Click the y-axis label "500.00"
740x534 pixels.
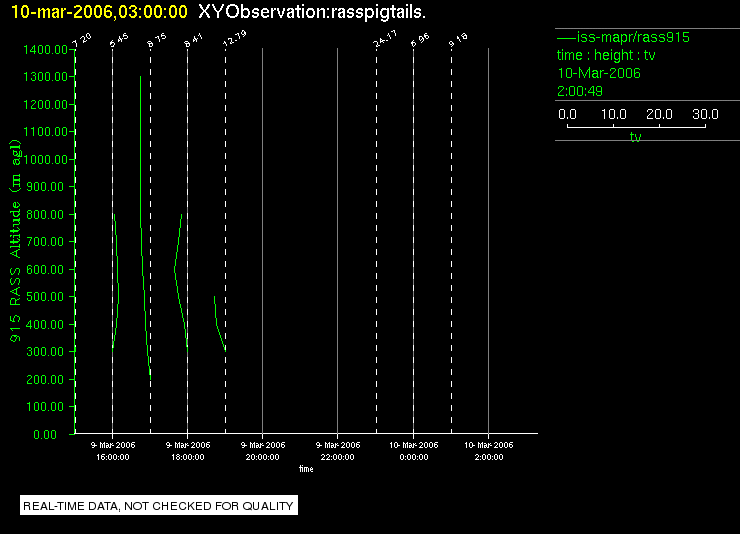click(x=45, y=297)
